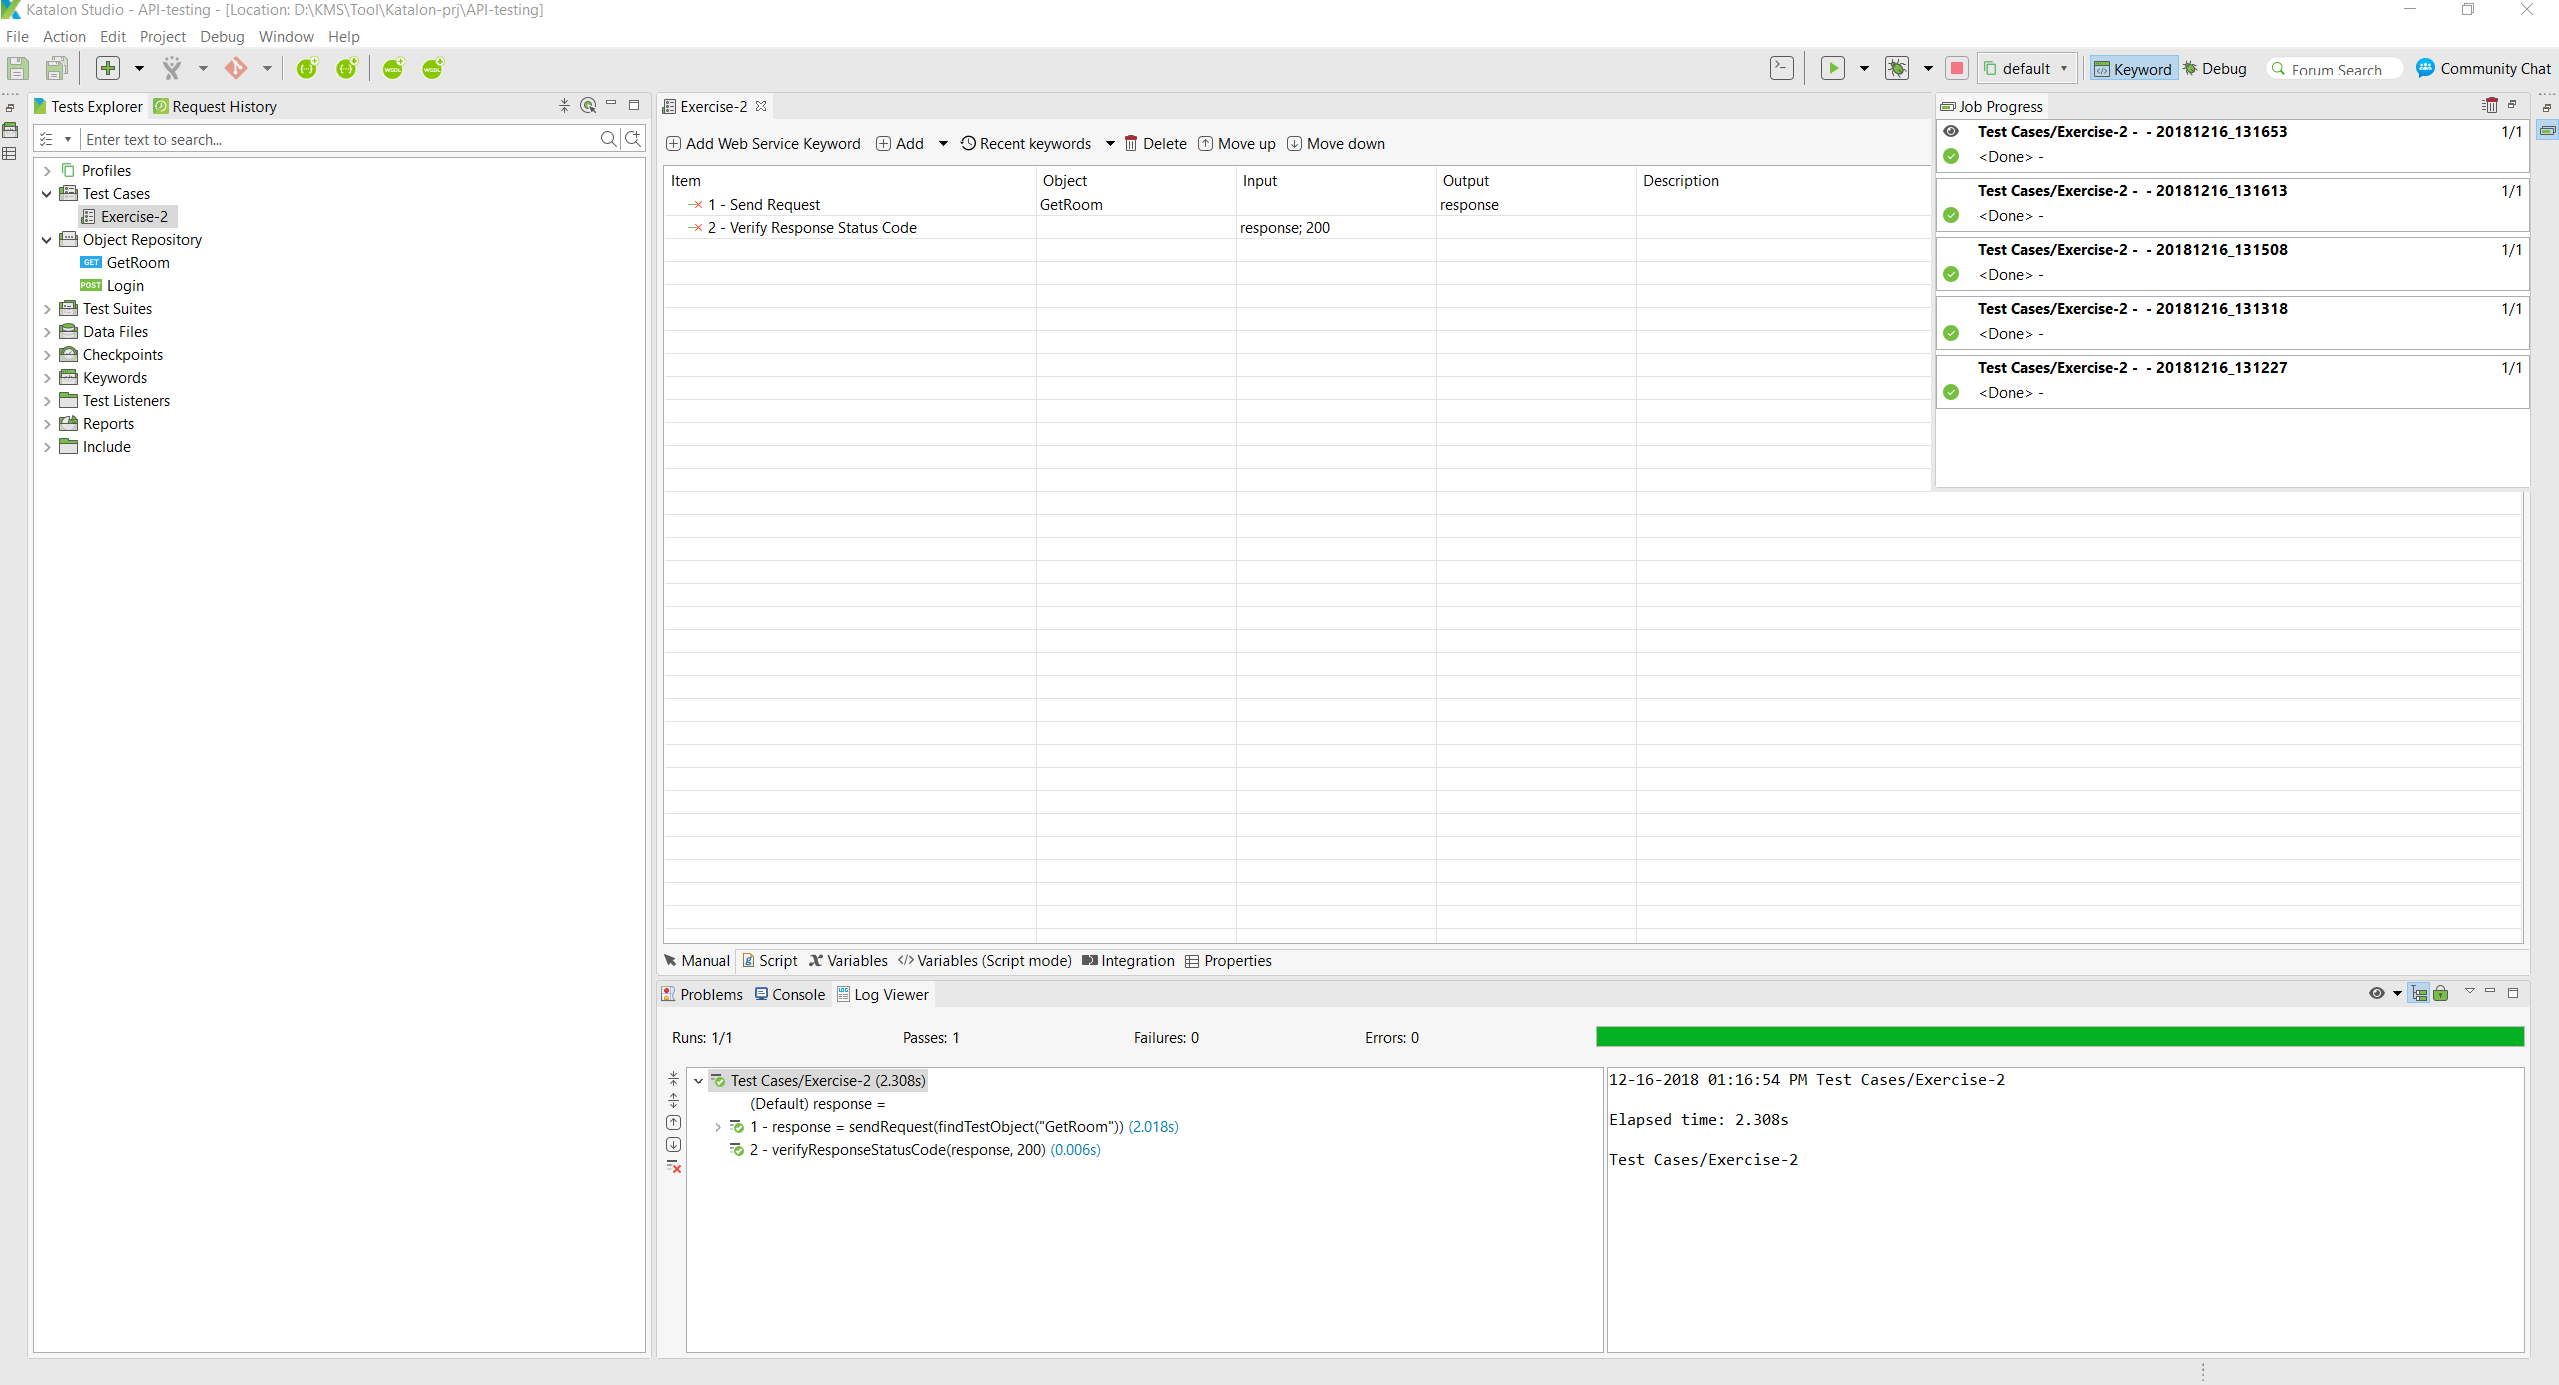The height and width of the screenshot is (1385, 2559).
Task: Toggle eye icon on latest Job Progress entry
Action: [x=1950, y=131]
